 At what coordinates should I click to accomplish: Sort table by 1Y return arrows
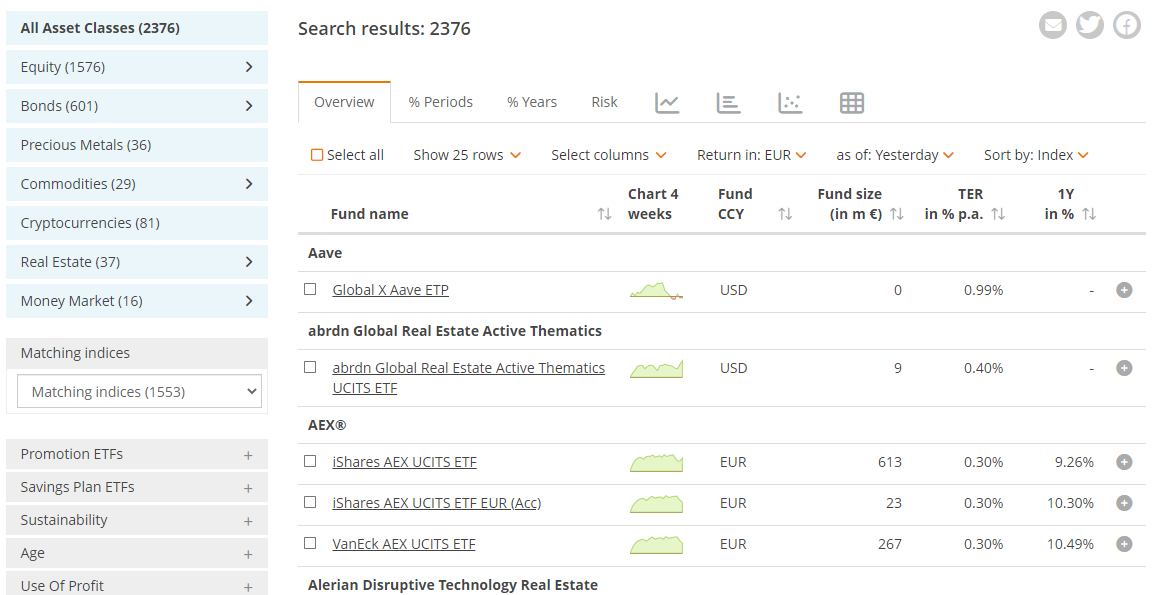pos(1089,214)
